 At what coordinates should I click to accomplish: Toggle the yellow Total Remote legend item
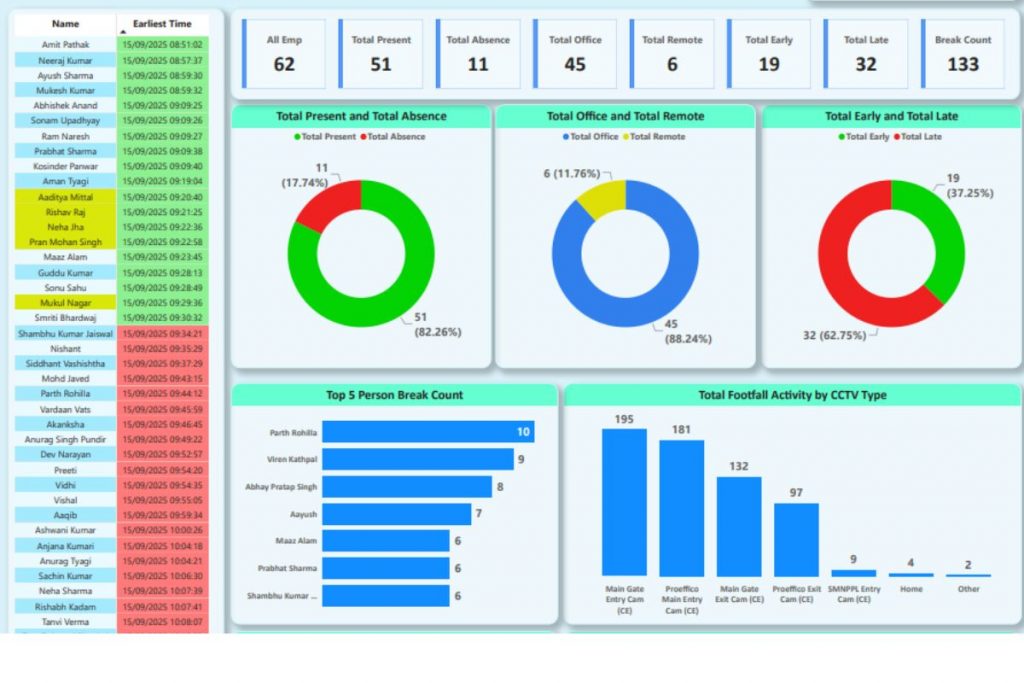pos(626,137)
